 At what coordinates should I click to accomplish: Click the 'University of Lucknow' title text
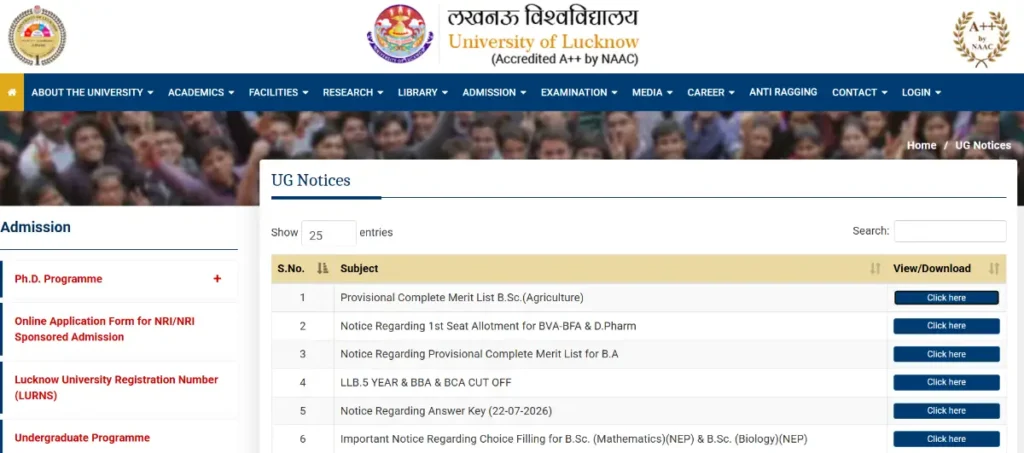point(543,42)
